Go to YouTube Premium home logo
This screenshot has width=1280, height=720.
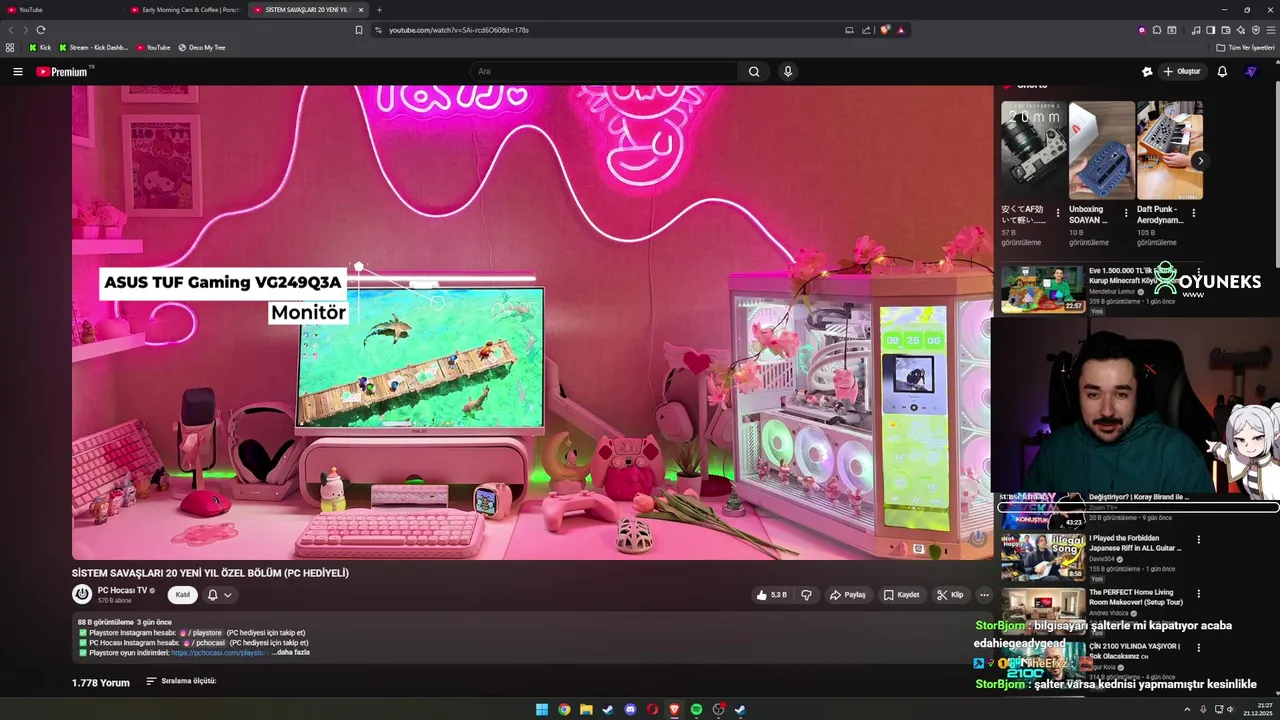click(63, 72)
